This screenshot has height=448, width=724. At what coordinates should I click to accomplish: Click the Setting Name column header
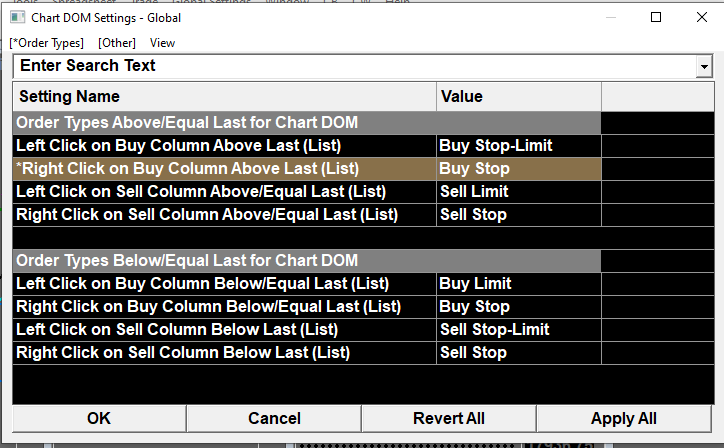pos(225,97)
